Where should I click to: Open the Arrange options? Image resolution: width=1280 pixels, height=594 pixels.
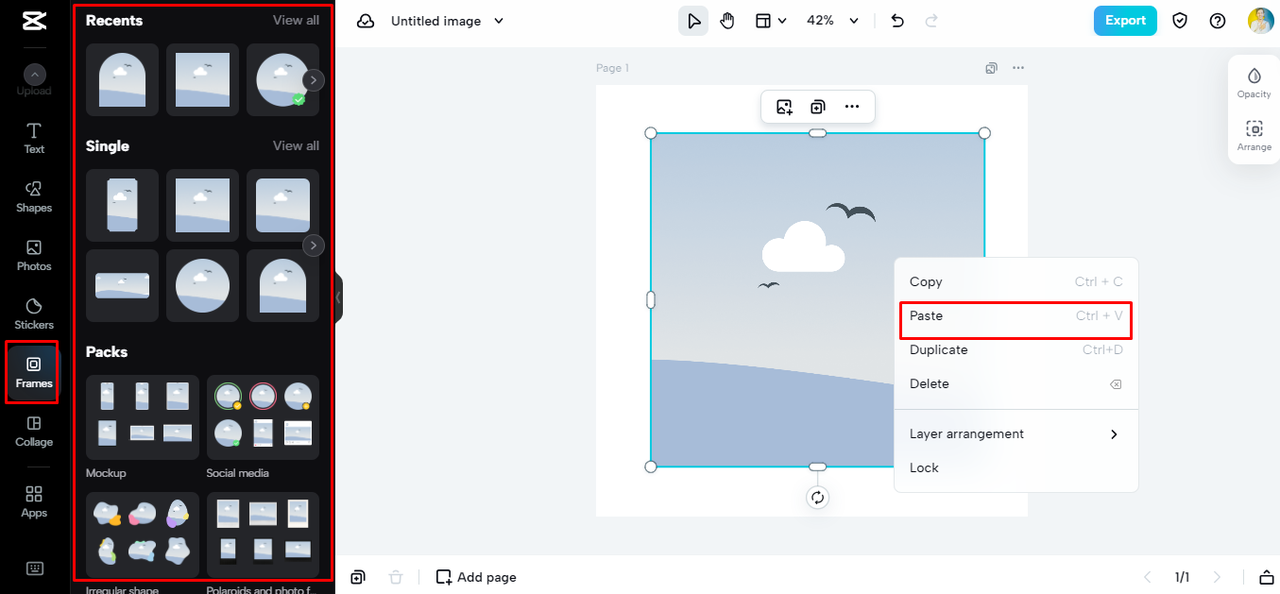coord(1254,135)
